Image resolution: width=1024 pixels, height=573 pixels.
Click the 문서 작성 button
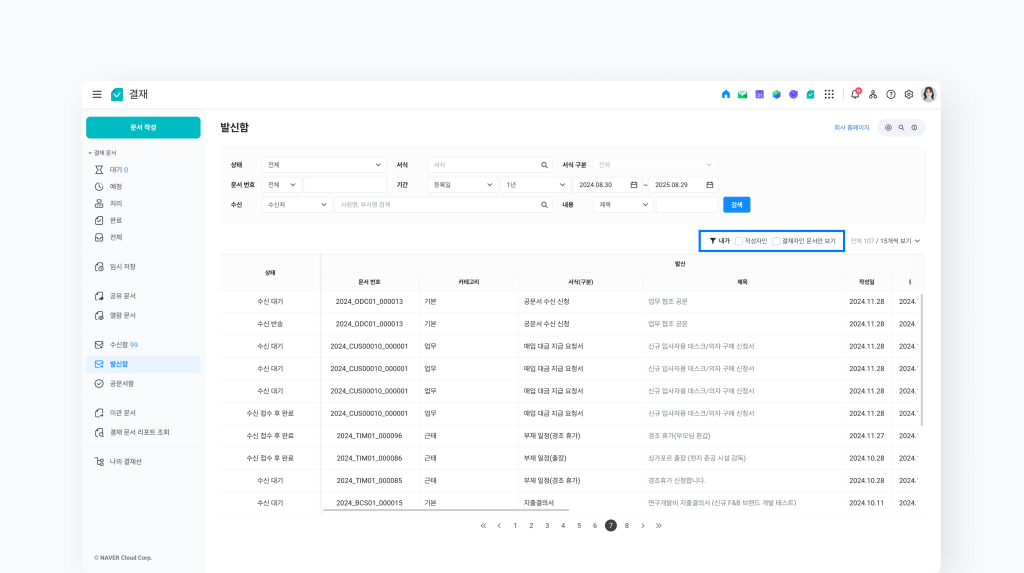143,127
